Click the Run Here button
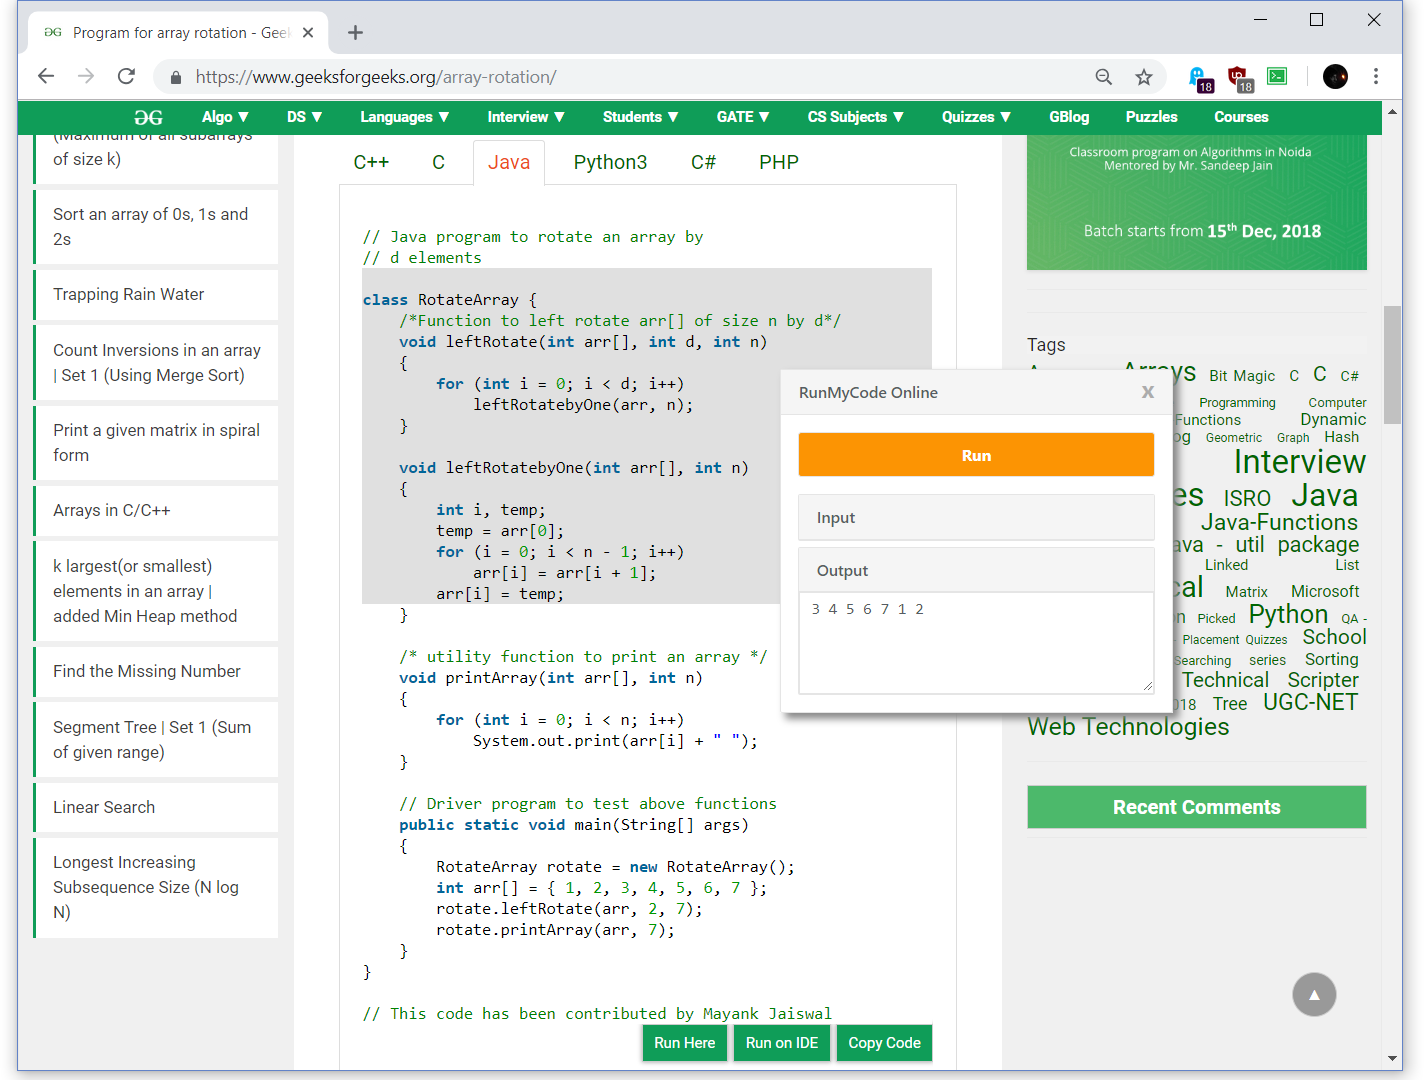Screen dimensions: 1424x1080 pyautogui.click(x=685, y=1042)
